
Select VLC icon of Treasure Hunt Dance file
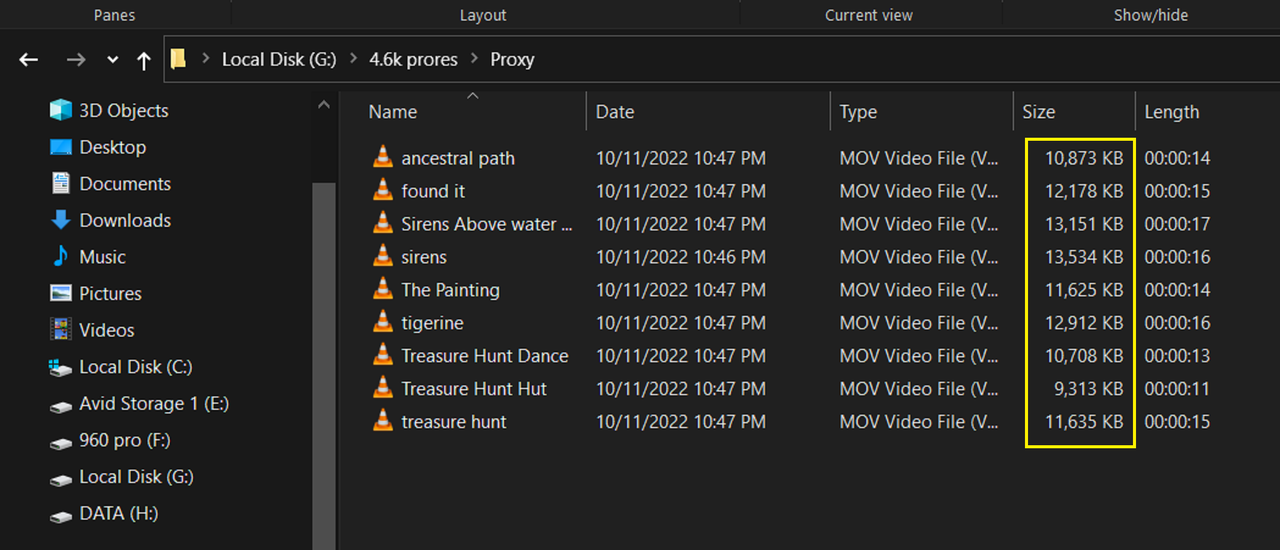click(x=382, y=355)
